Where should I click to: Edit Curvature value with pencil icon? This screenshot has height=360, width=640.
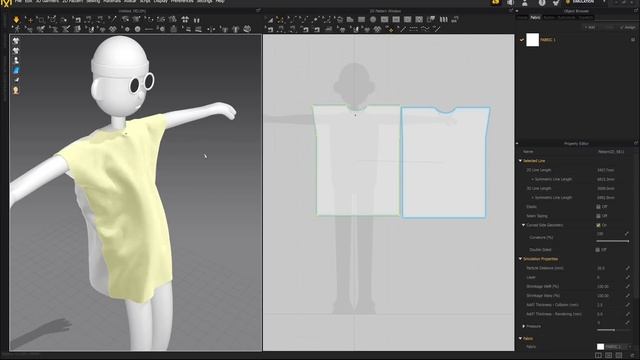pos(627,234)
